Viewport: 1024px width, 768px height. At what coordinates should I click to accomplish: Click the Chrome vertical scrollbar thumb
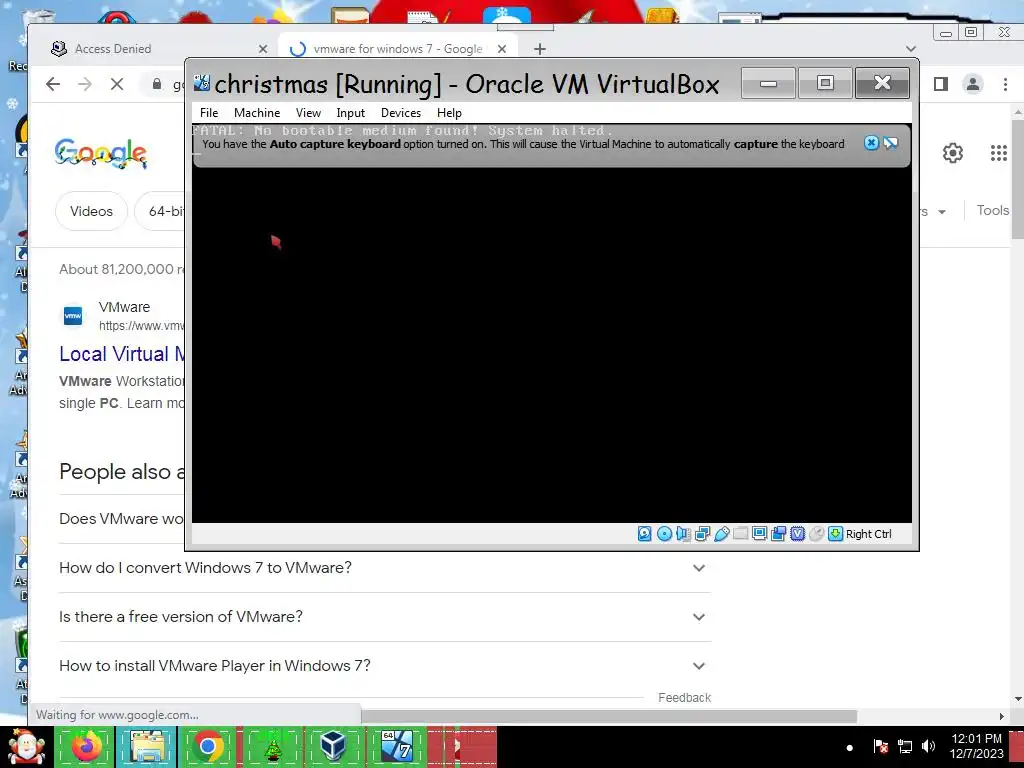[x=1017, y=180]
